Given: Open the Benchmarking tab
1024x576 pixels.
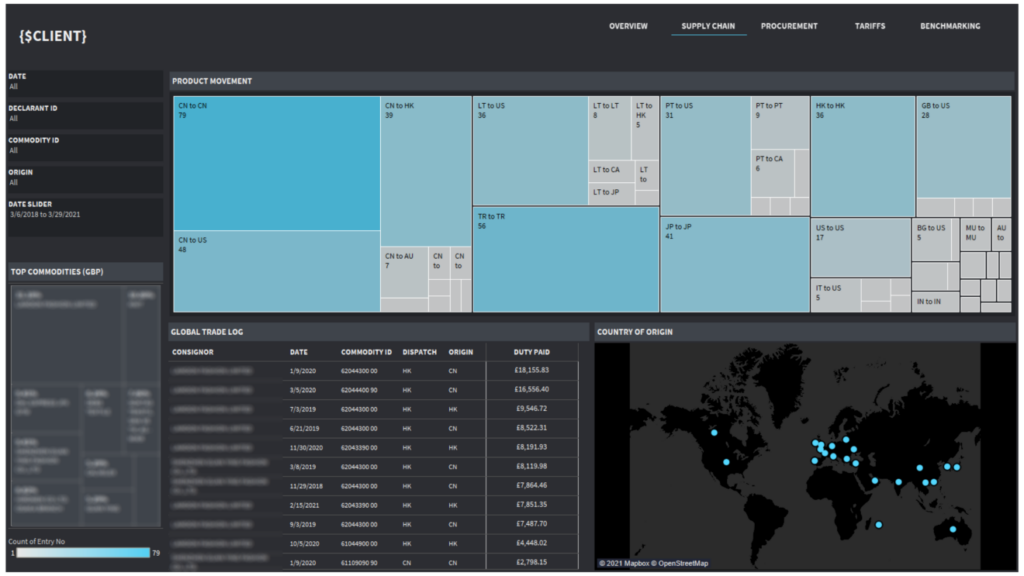Looking at the screenshot, I should [x=950, y=26].
